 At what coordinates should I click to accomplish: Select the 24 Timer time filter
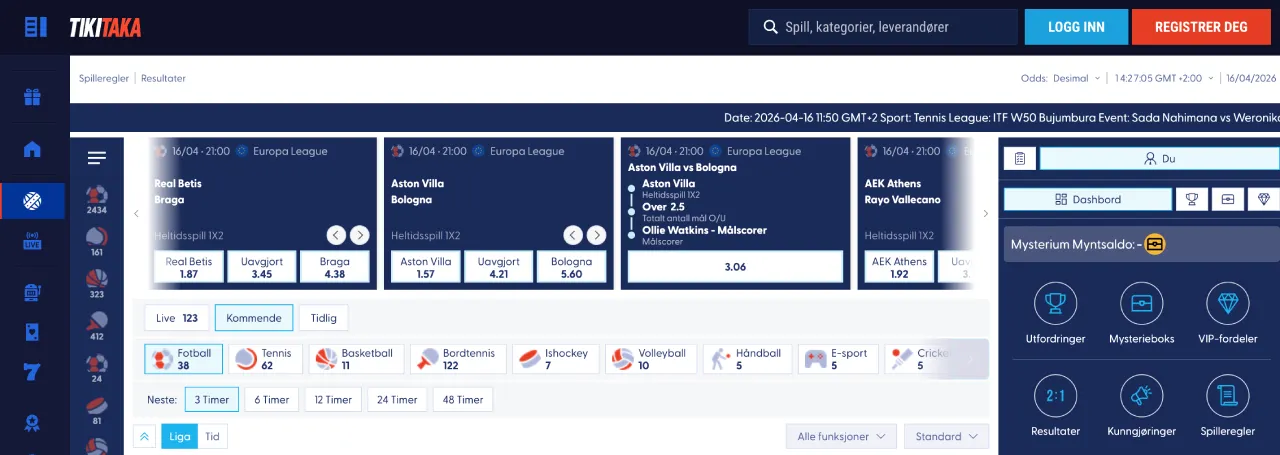(x=397, y=399)
